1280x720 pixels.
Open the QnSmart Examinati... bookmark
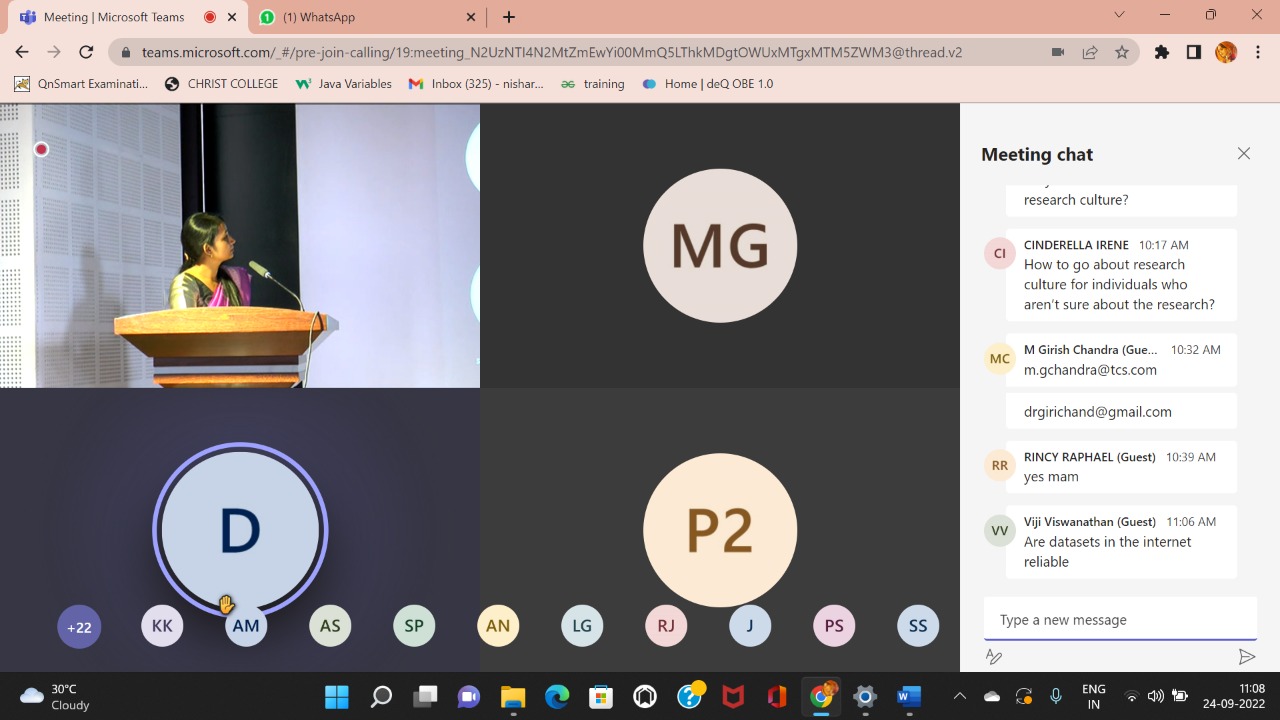pos(81,84)
